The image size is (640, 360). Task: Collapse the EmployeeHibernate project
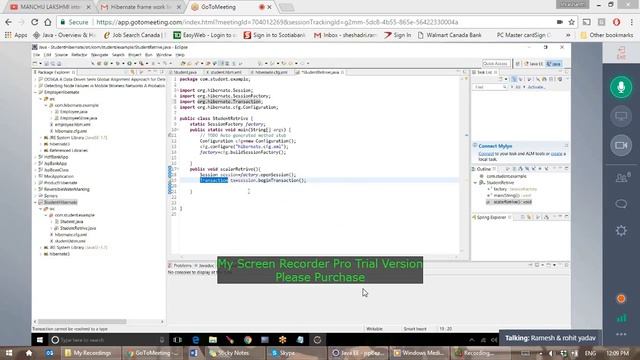coord(36,92)
